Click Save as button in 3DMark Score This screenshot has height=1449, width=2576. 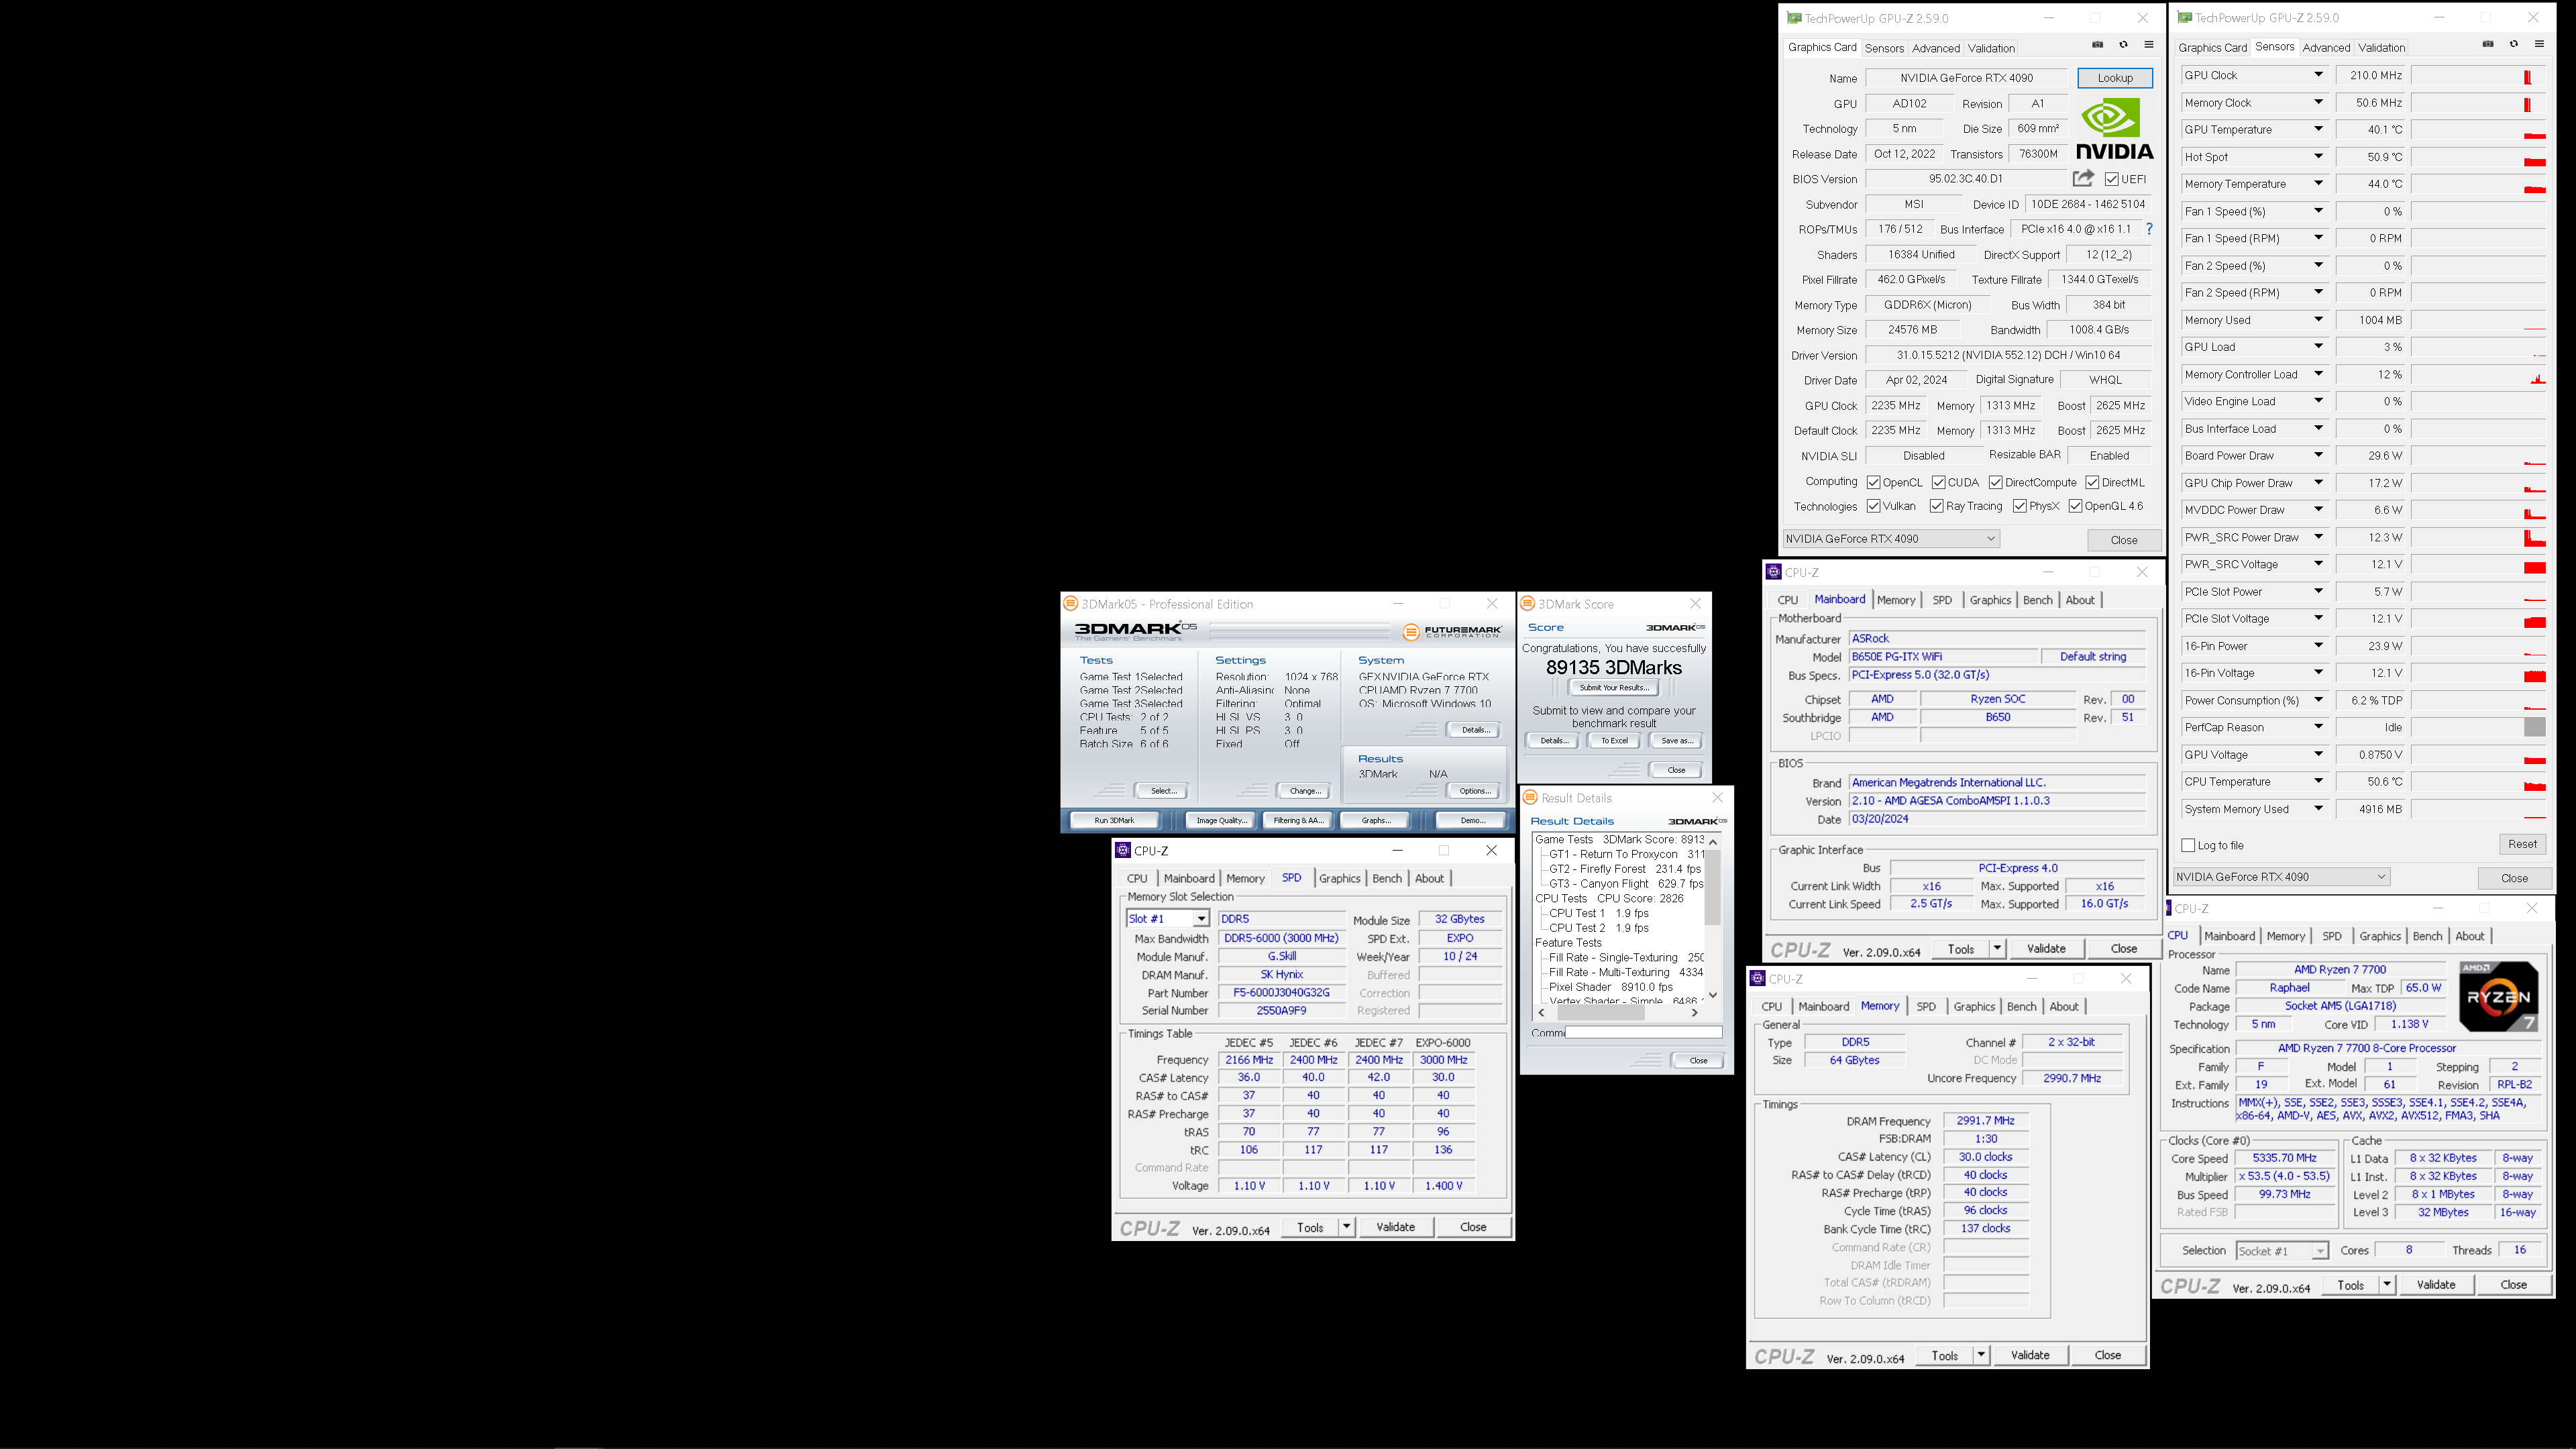(x=1677, y=741)
